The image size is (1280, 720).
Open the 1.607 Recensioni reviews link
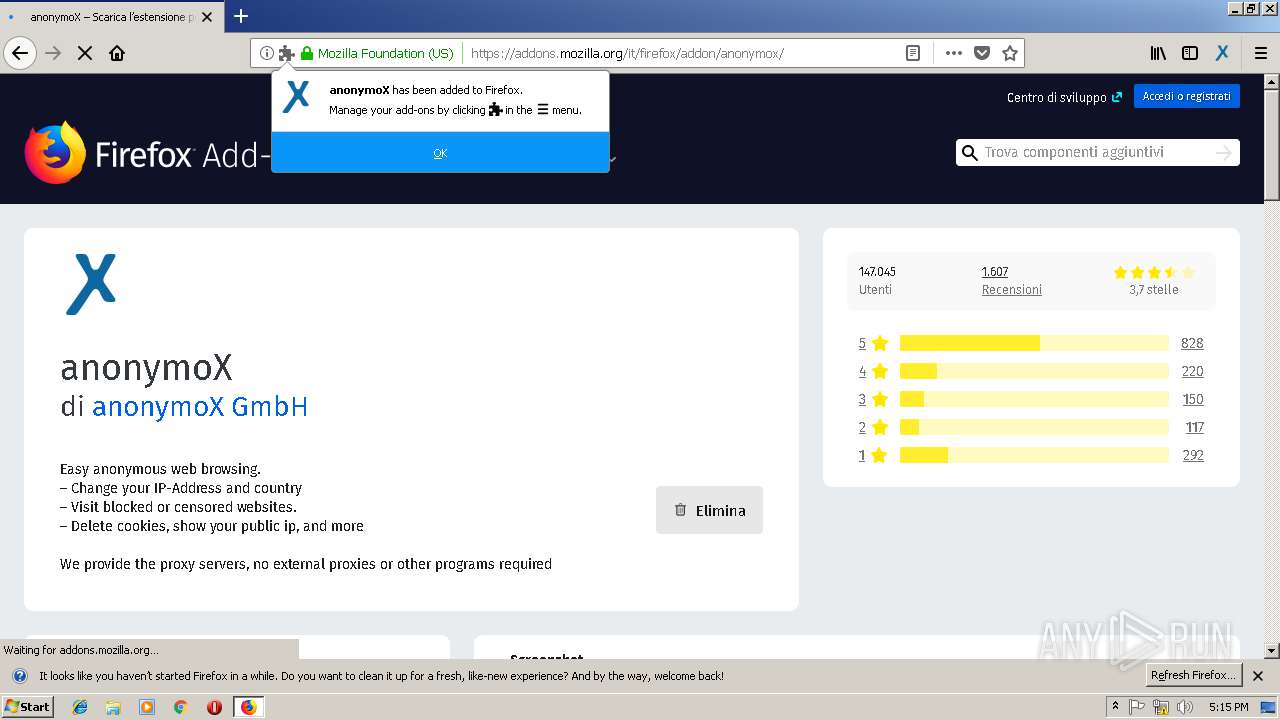pyautogui.click(x=1012, y=281)
